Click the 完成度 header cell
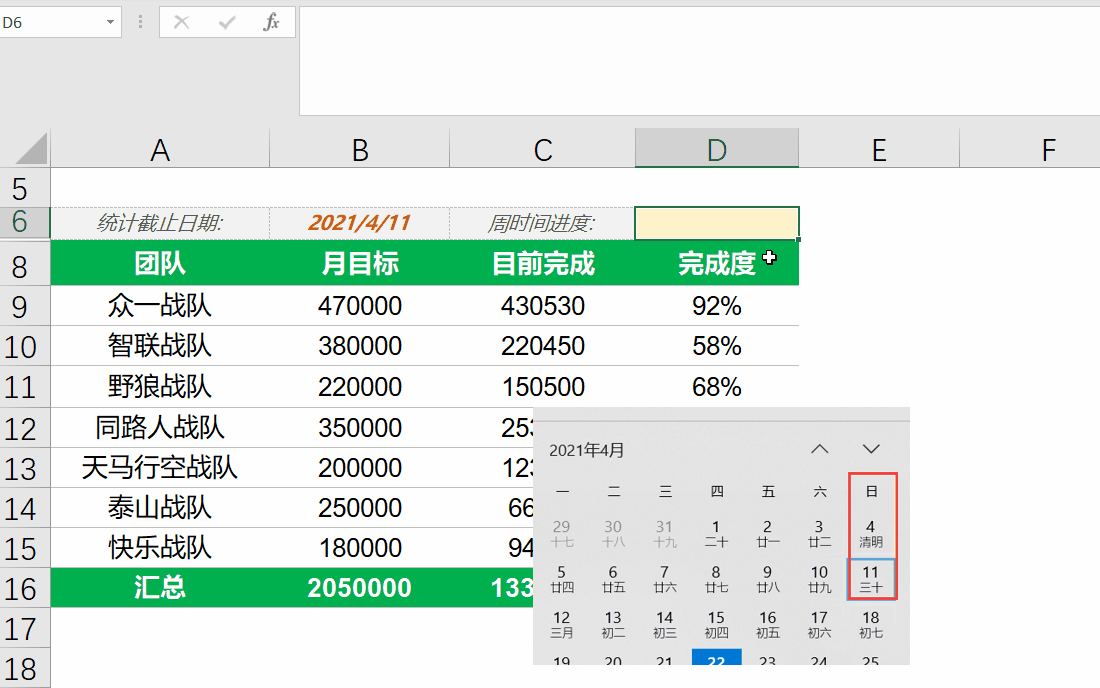The image size is (1100, 688). (x=716, y=263)
